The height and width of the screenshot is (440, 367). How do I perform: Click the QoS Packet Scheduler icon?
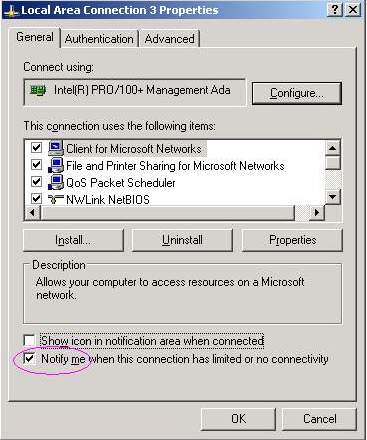click(x=56, y=182)
